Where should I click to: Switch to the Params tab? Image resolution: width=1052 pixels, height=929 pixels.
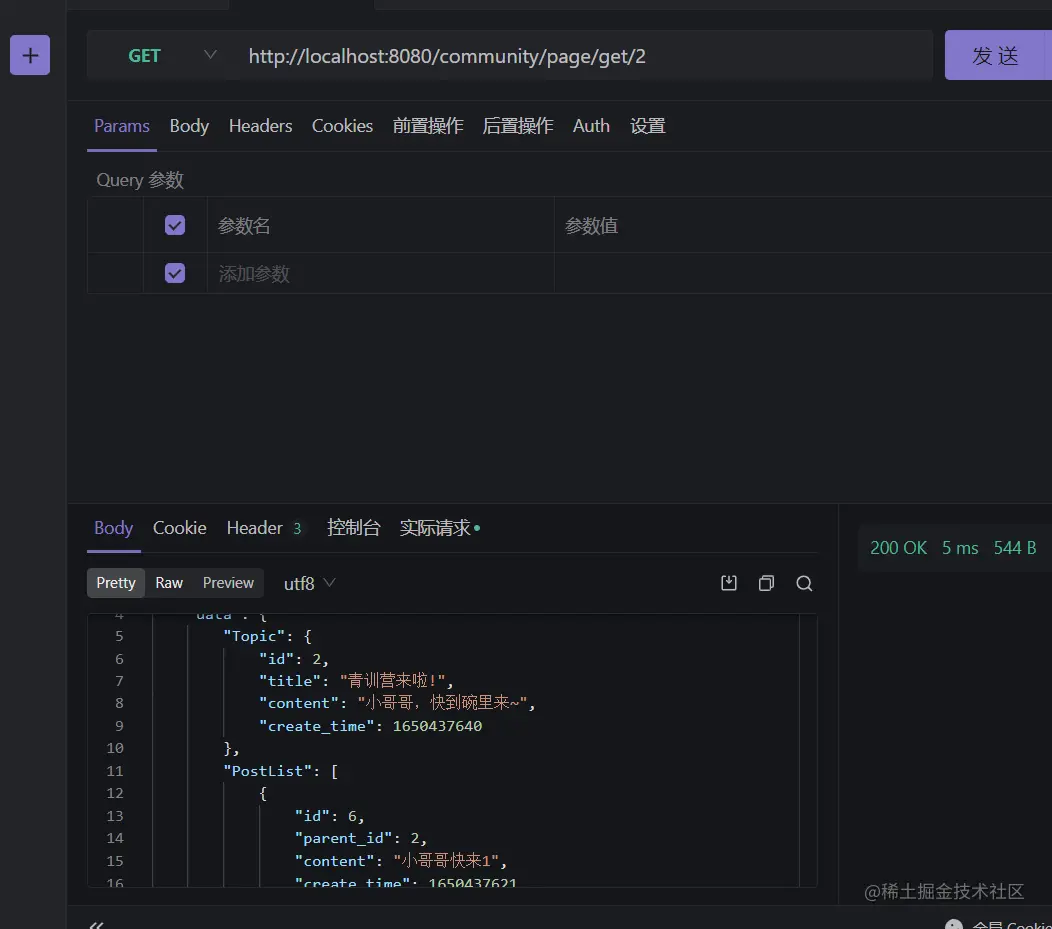121,126
